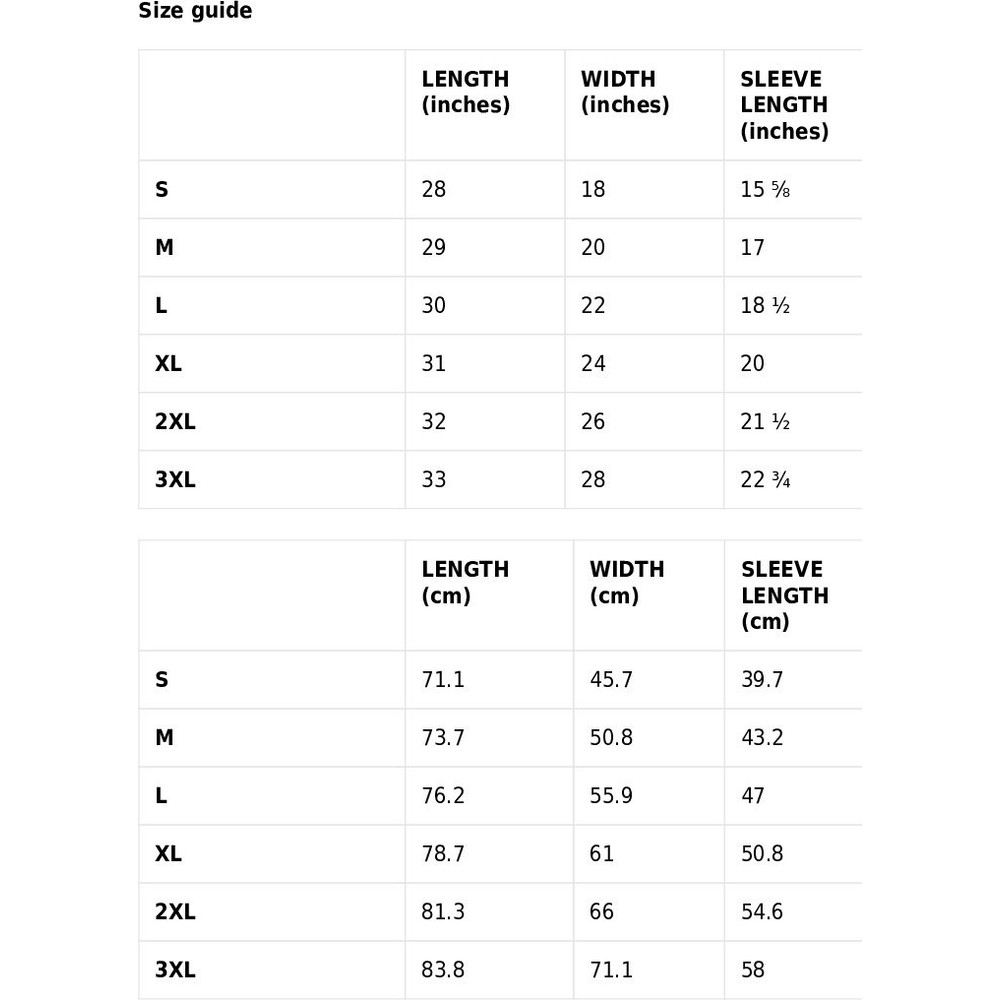Select the 83.8 length value for 3XL

443,970
